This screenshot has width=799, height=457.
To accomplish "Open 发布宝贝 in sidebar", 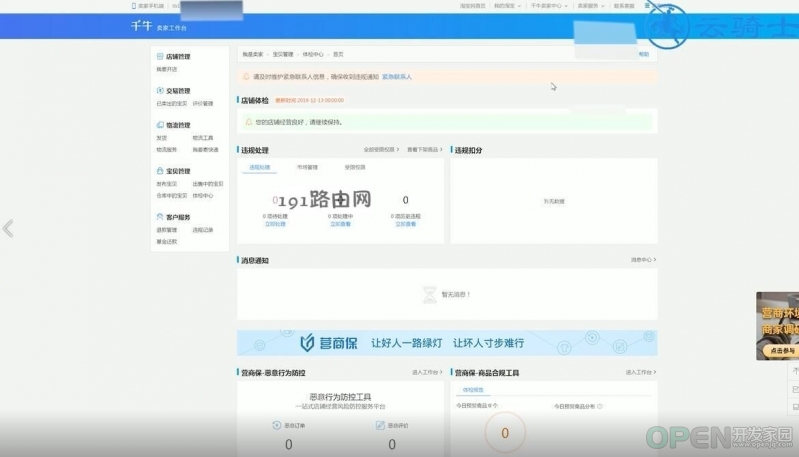I will pyautogui.click(x=167, y=184).
